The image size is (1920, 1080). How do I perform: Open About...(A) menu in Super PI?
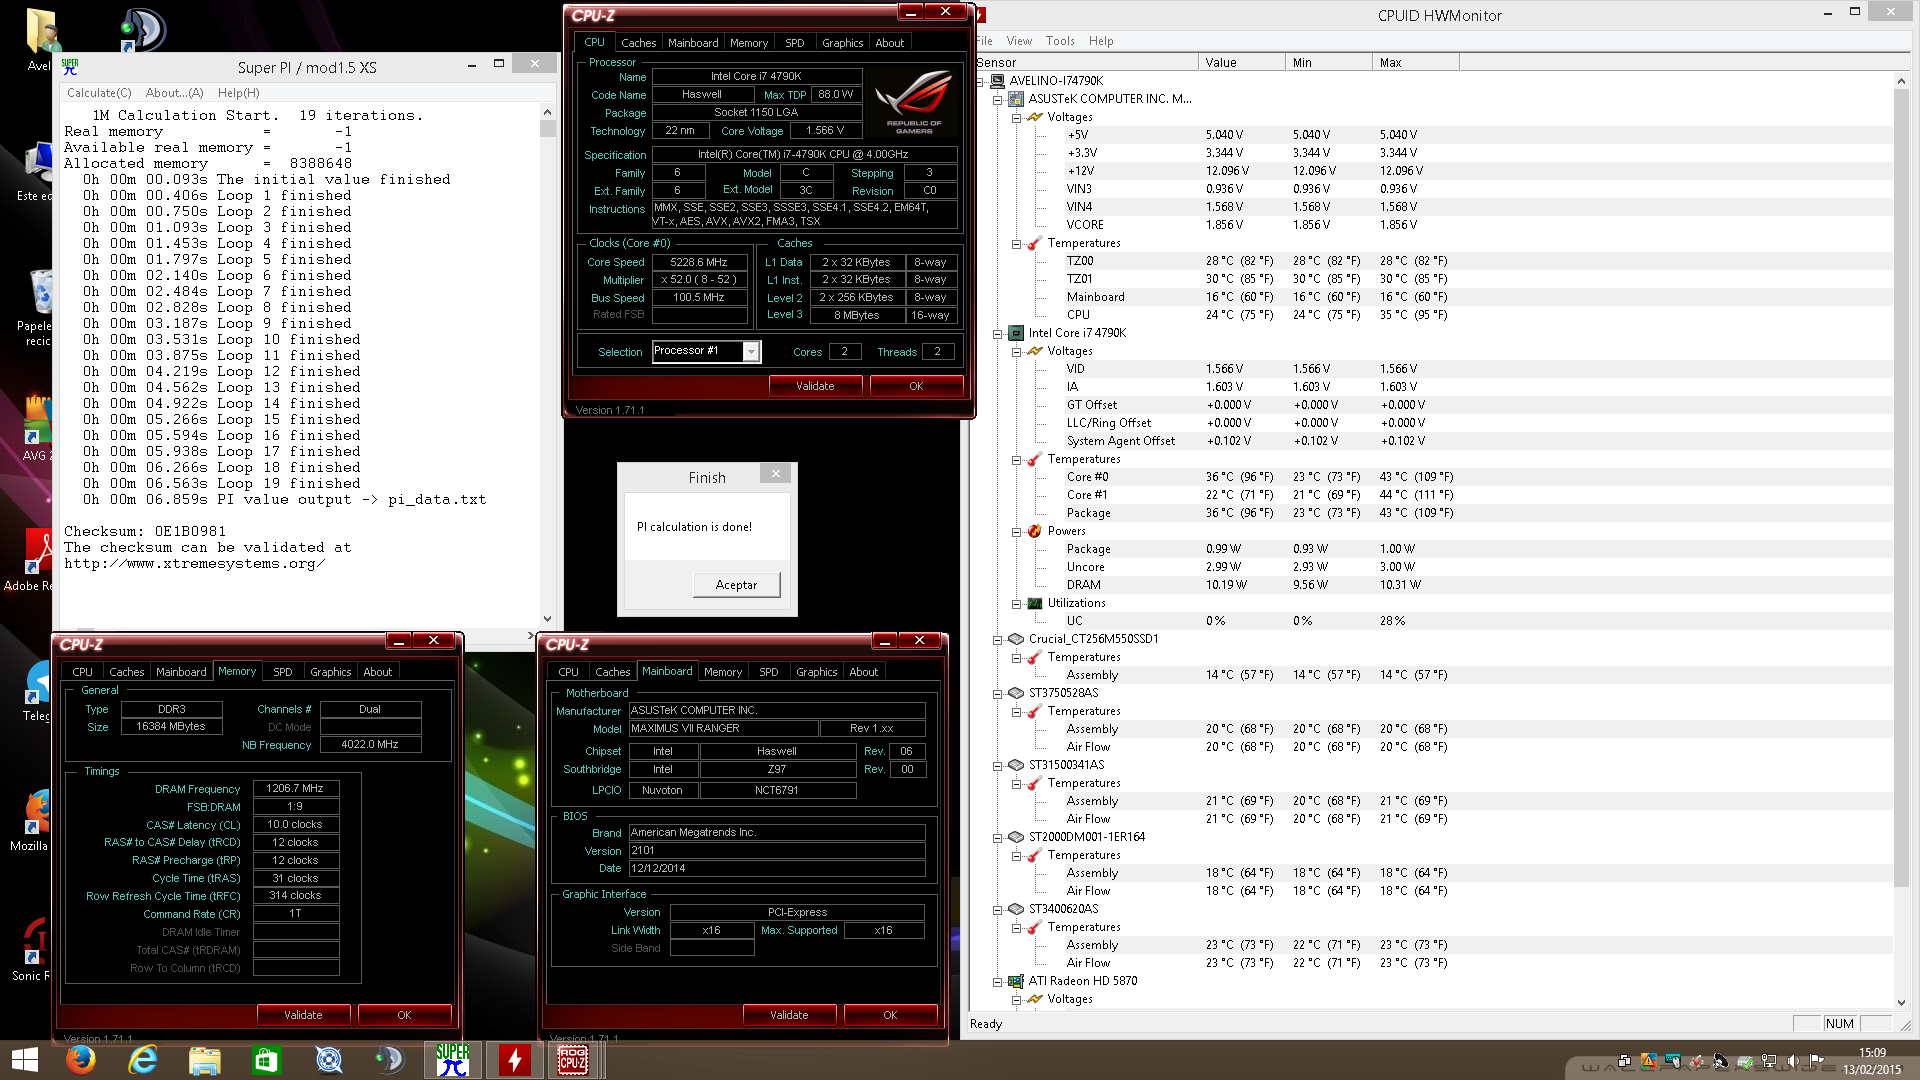pyautogui.click(x=174, y=93)
